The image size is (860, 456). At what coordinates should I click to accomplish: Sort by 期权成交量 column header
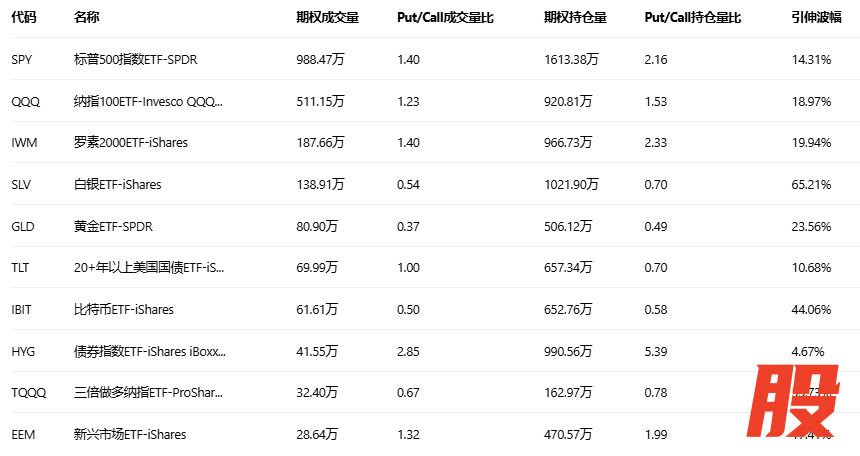click(327, 18)
